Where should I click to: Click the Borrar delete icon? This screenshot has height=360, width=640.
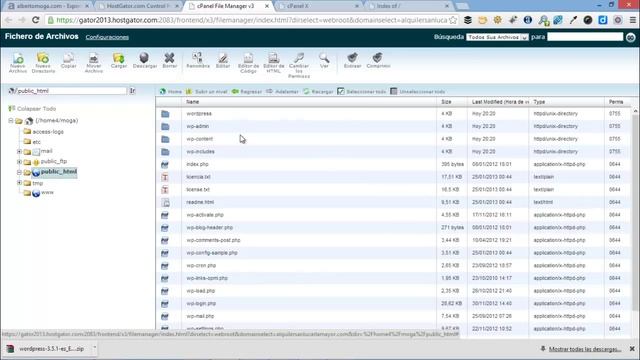(169, 60)
